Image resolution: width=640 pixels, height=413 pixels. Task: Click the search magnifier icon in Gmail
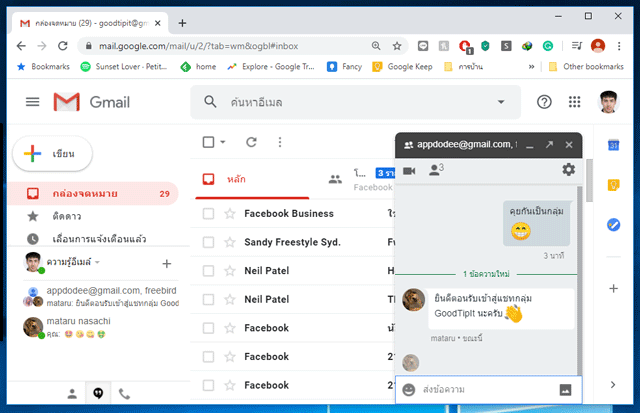[210, 102]
